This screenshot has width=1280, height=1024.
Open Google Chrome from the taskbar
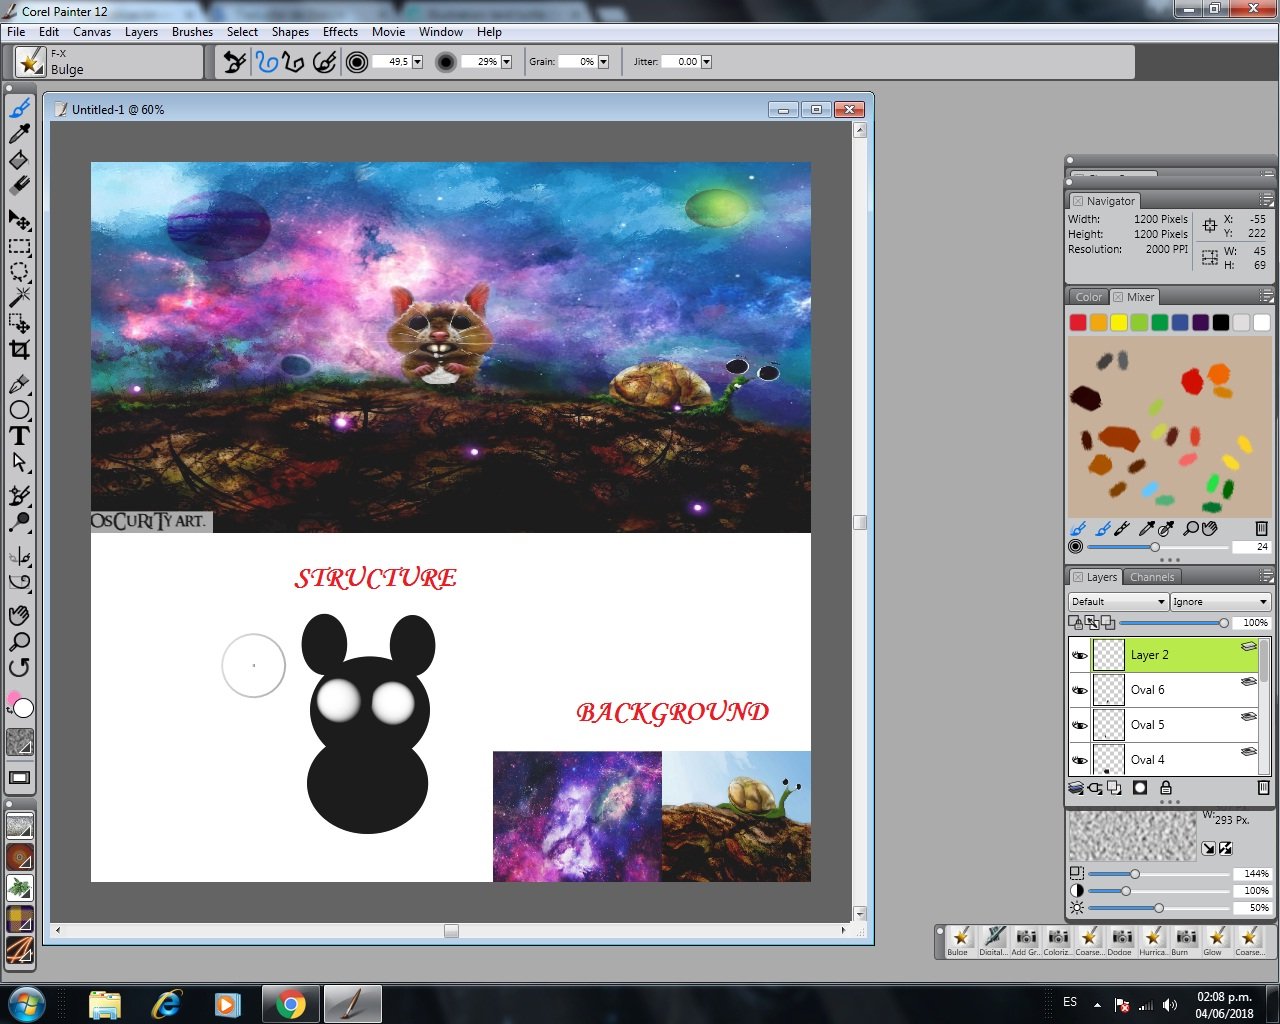pyautogui.click(x=290, y=1004)
